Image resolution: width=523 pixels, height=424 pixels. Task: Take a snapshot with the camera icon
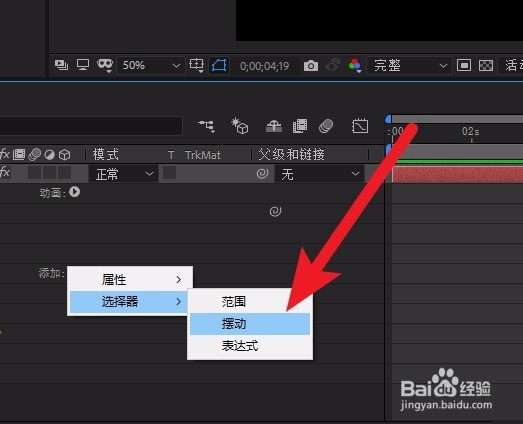point(311,65)
